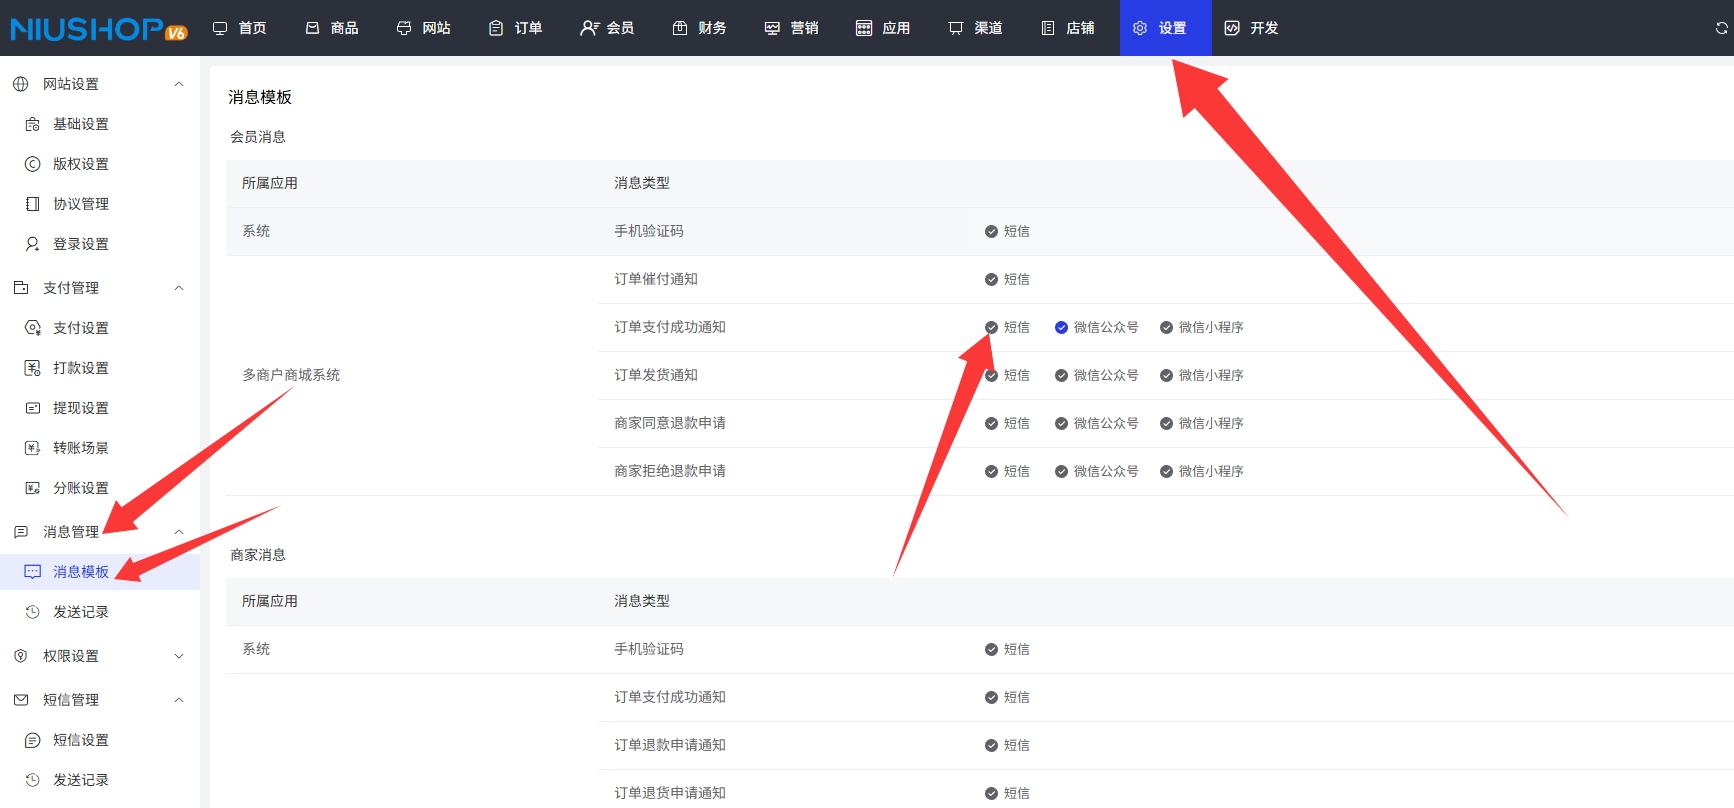Screen dimensions: 1734x808
Task: Click the 打款设置 sidebar icon
Action: 32,368
